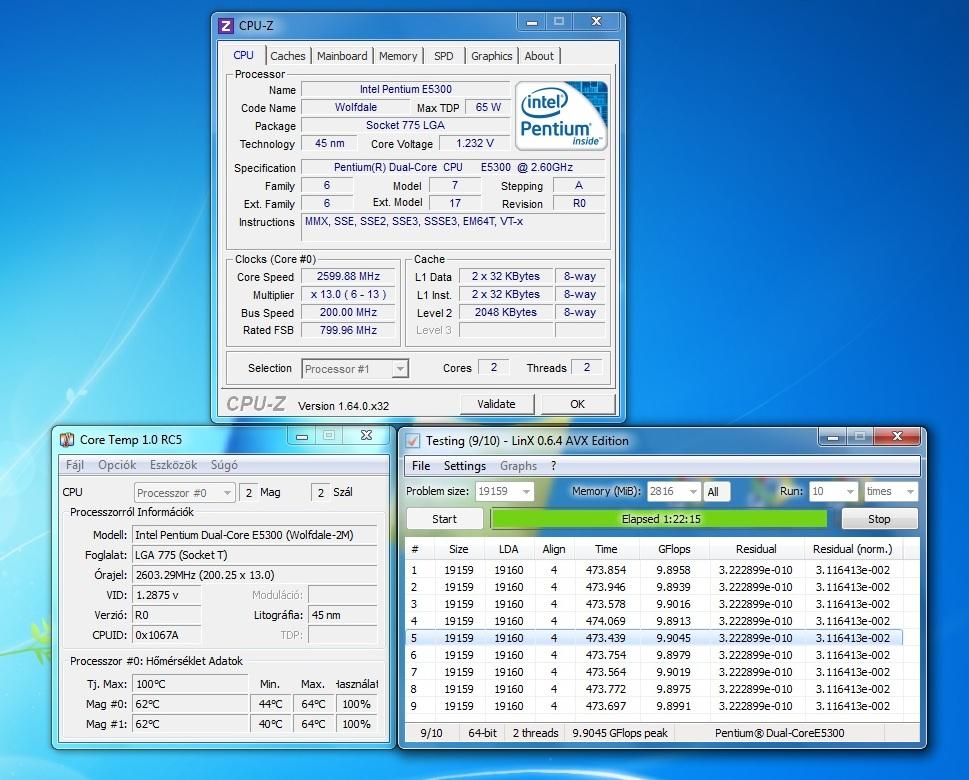The width and height of the screenshot is (969, 780).
Task: Select LinX result row with time 474.069
Action: (x=654, y=621)
